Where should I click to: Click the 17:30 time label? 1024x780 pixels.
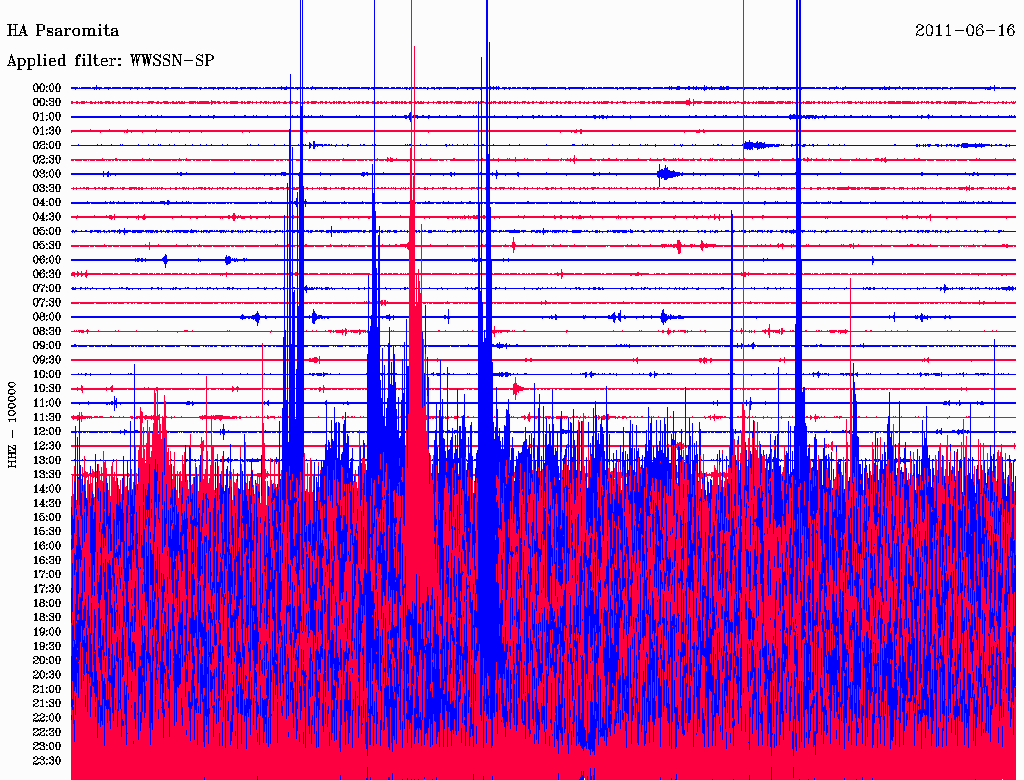(47, 589)
